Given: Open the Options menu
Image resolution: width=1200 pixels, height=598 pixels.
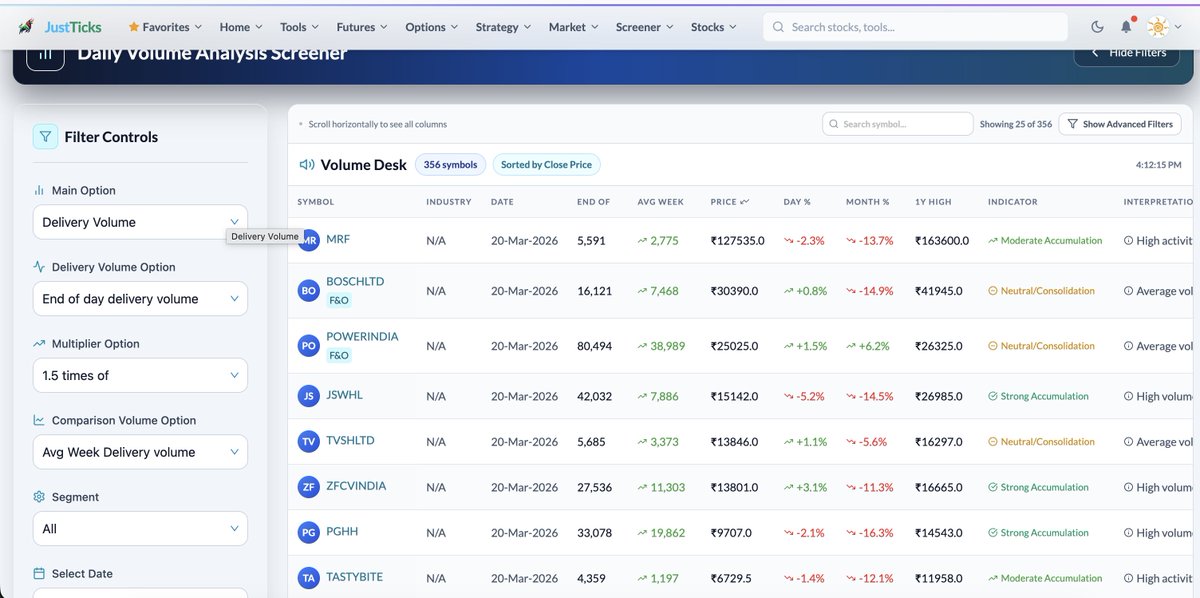Looking at the screenshot, I should click(432, 27).
